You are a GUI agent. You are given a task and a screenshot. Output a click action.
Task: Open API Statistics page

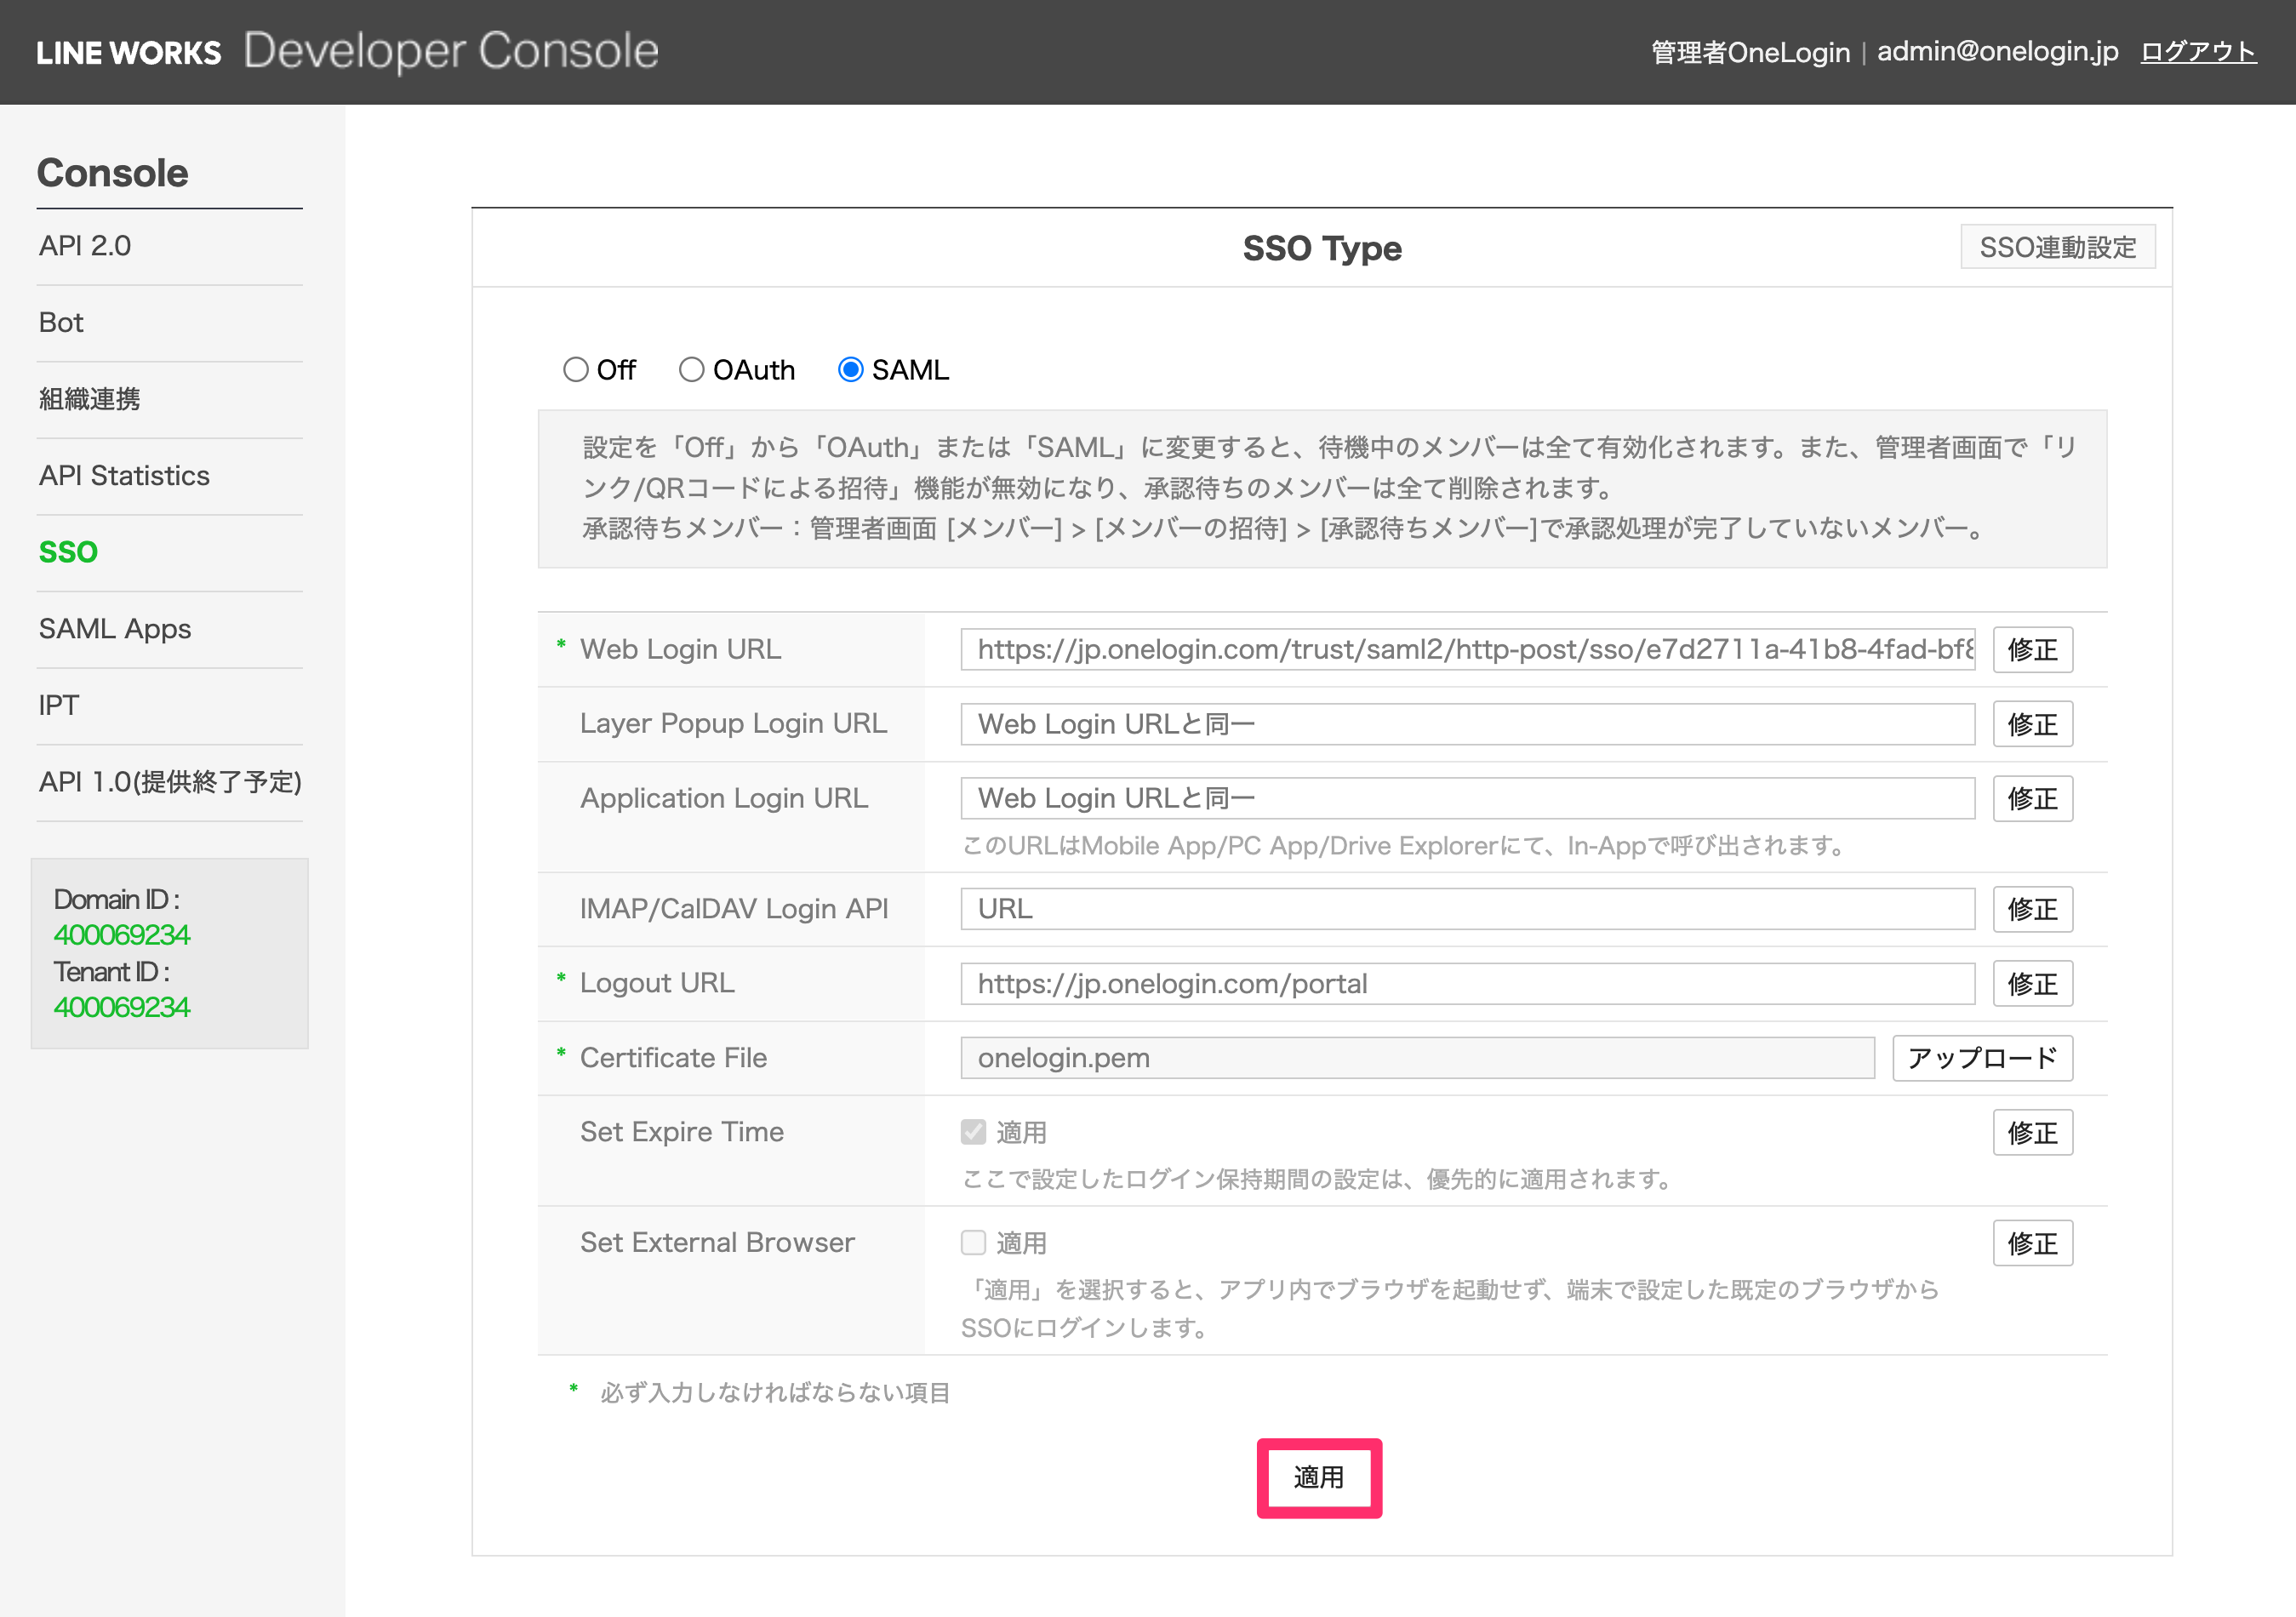(124, 476)
